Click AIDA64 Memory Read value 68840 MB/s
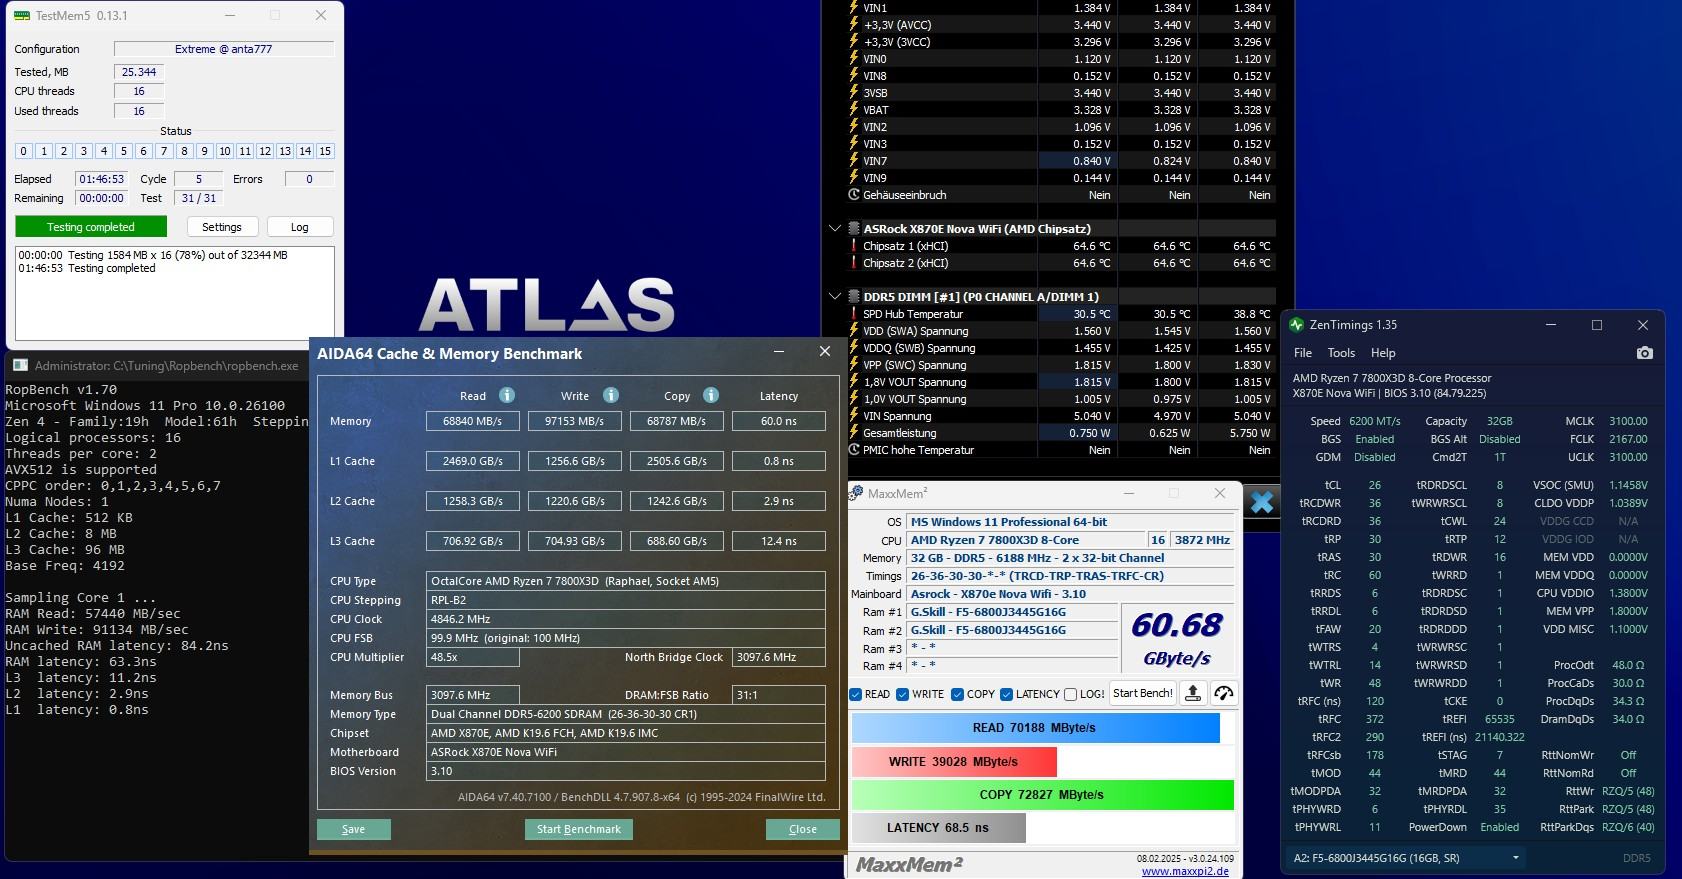This screenshot has width=1682, height=879. pos(473,421)
